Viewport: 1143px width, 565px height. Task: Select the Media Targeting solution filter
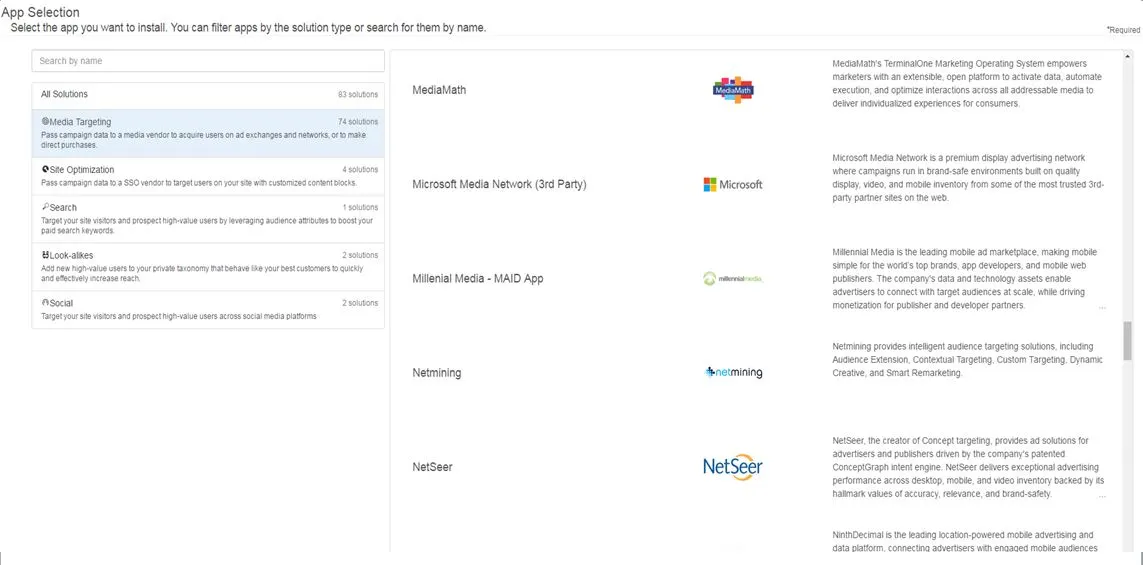[x=208, y=133]
